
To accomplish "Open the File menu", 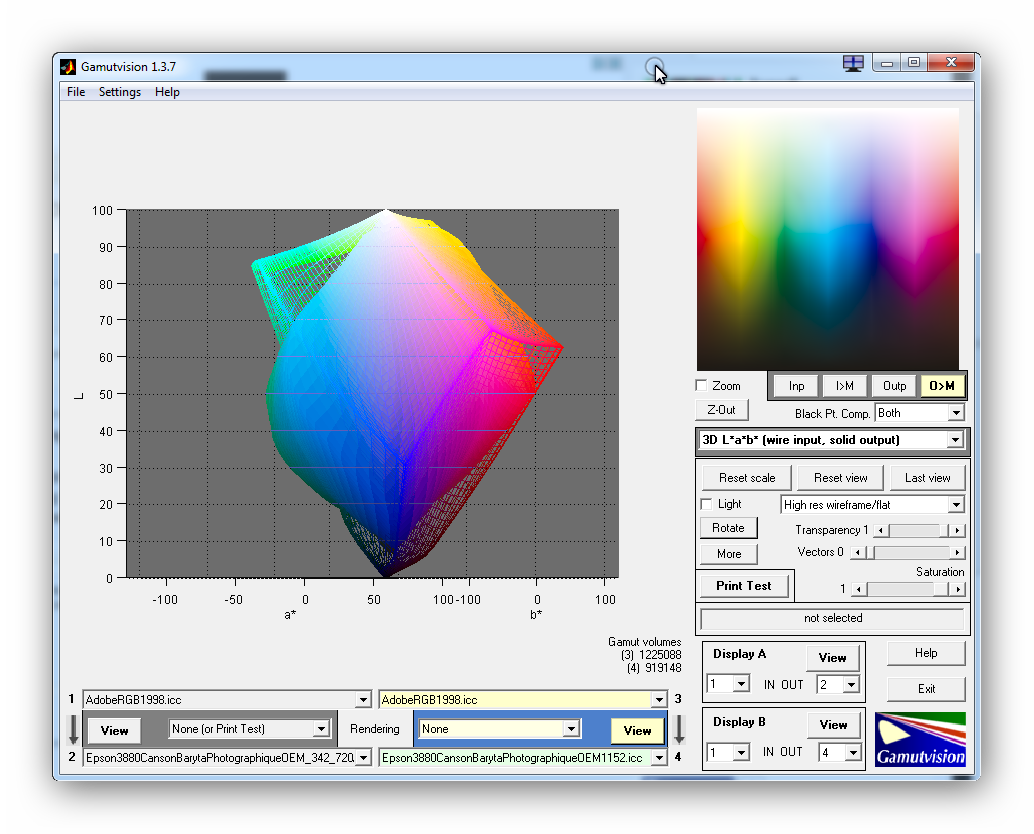I will pos(76,92).
